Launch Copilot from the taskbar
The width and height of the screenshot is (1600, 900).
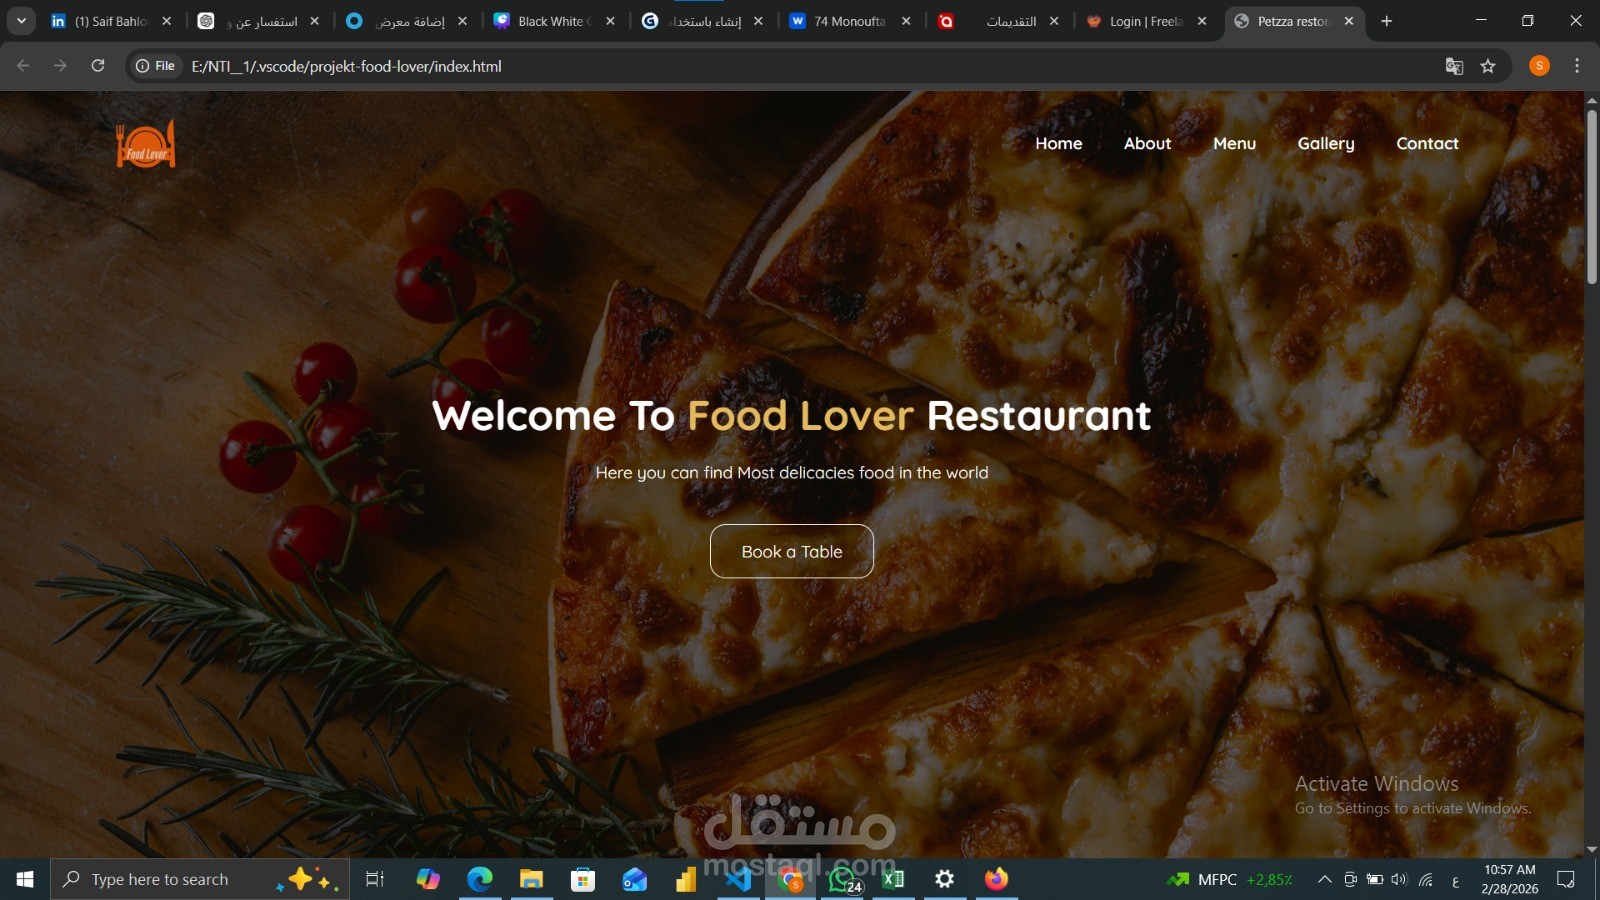tap(428, 879)
